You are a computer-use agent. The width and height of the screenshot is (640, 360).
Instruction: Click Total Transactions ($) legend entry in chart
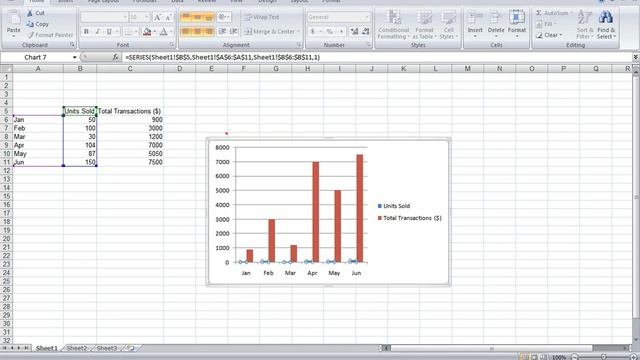(409, 218)
